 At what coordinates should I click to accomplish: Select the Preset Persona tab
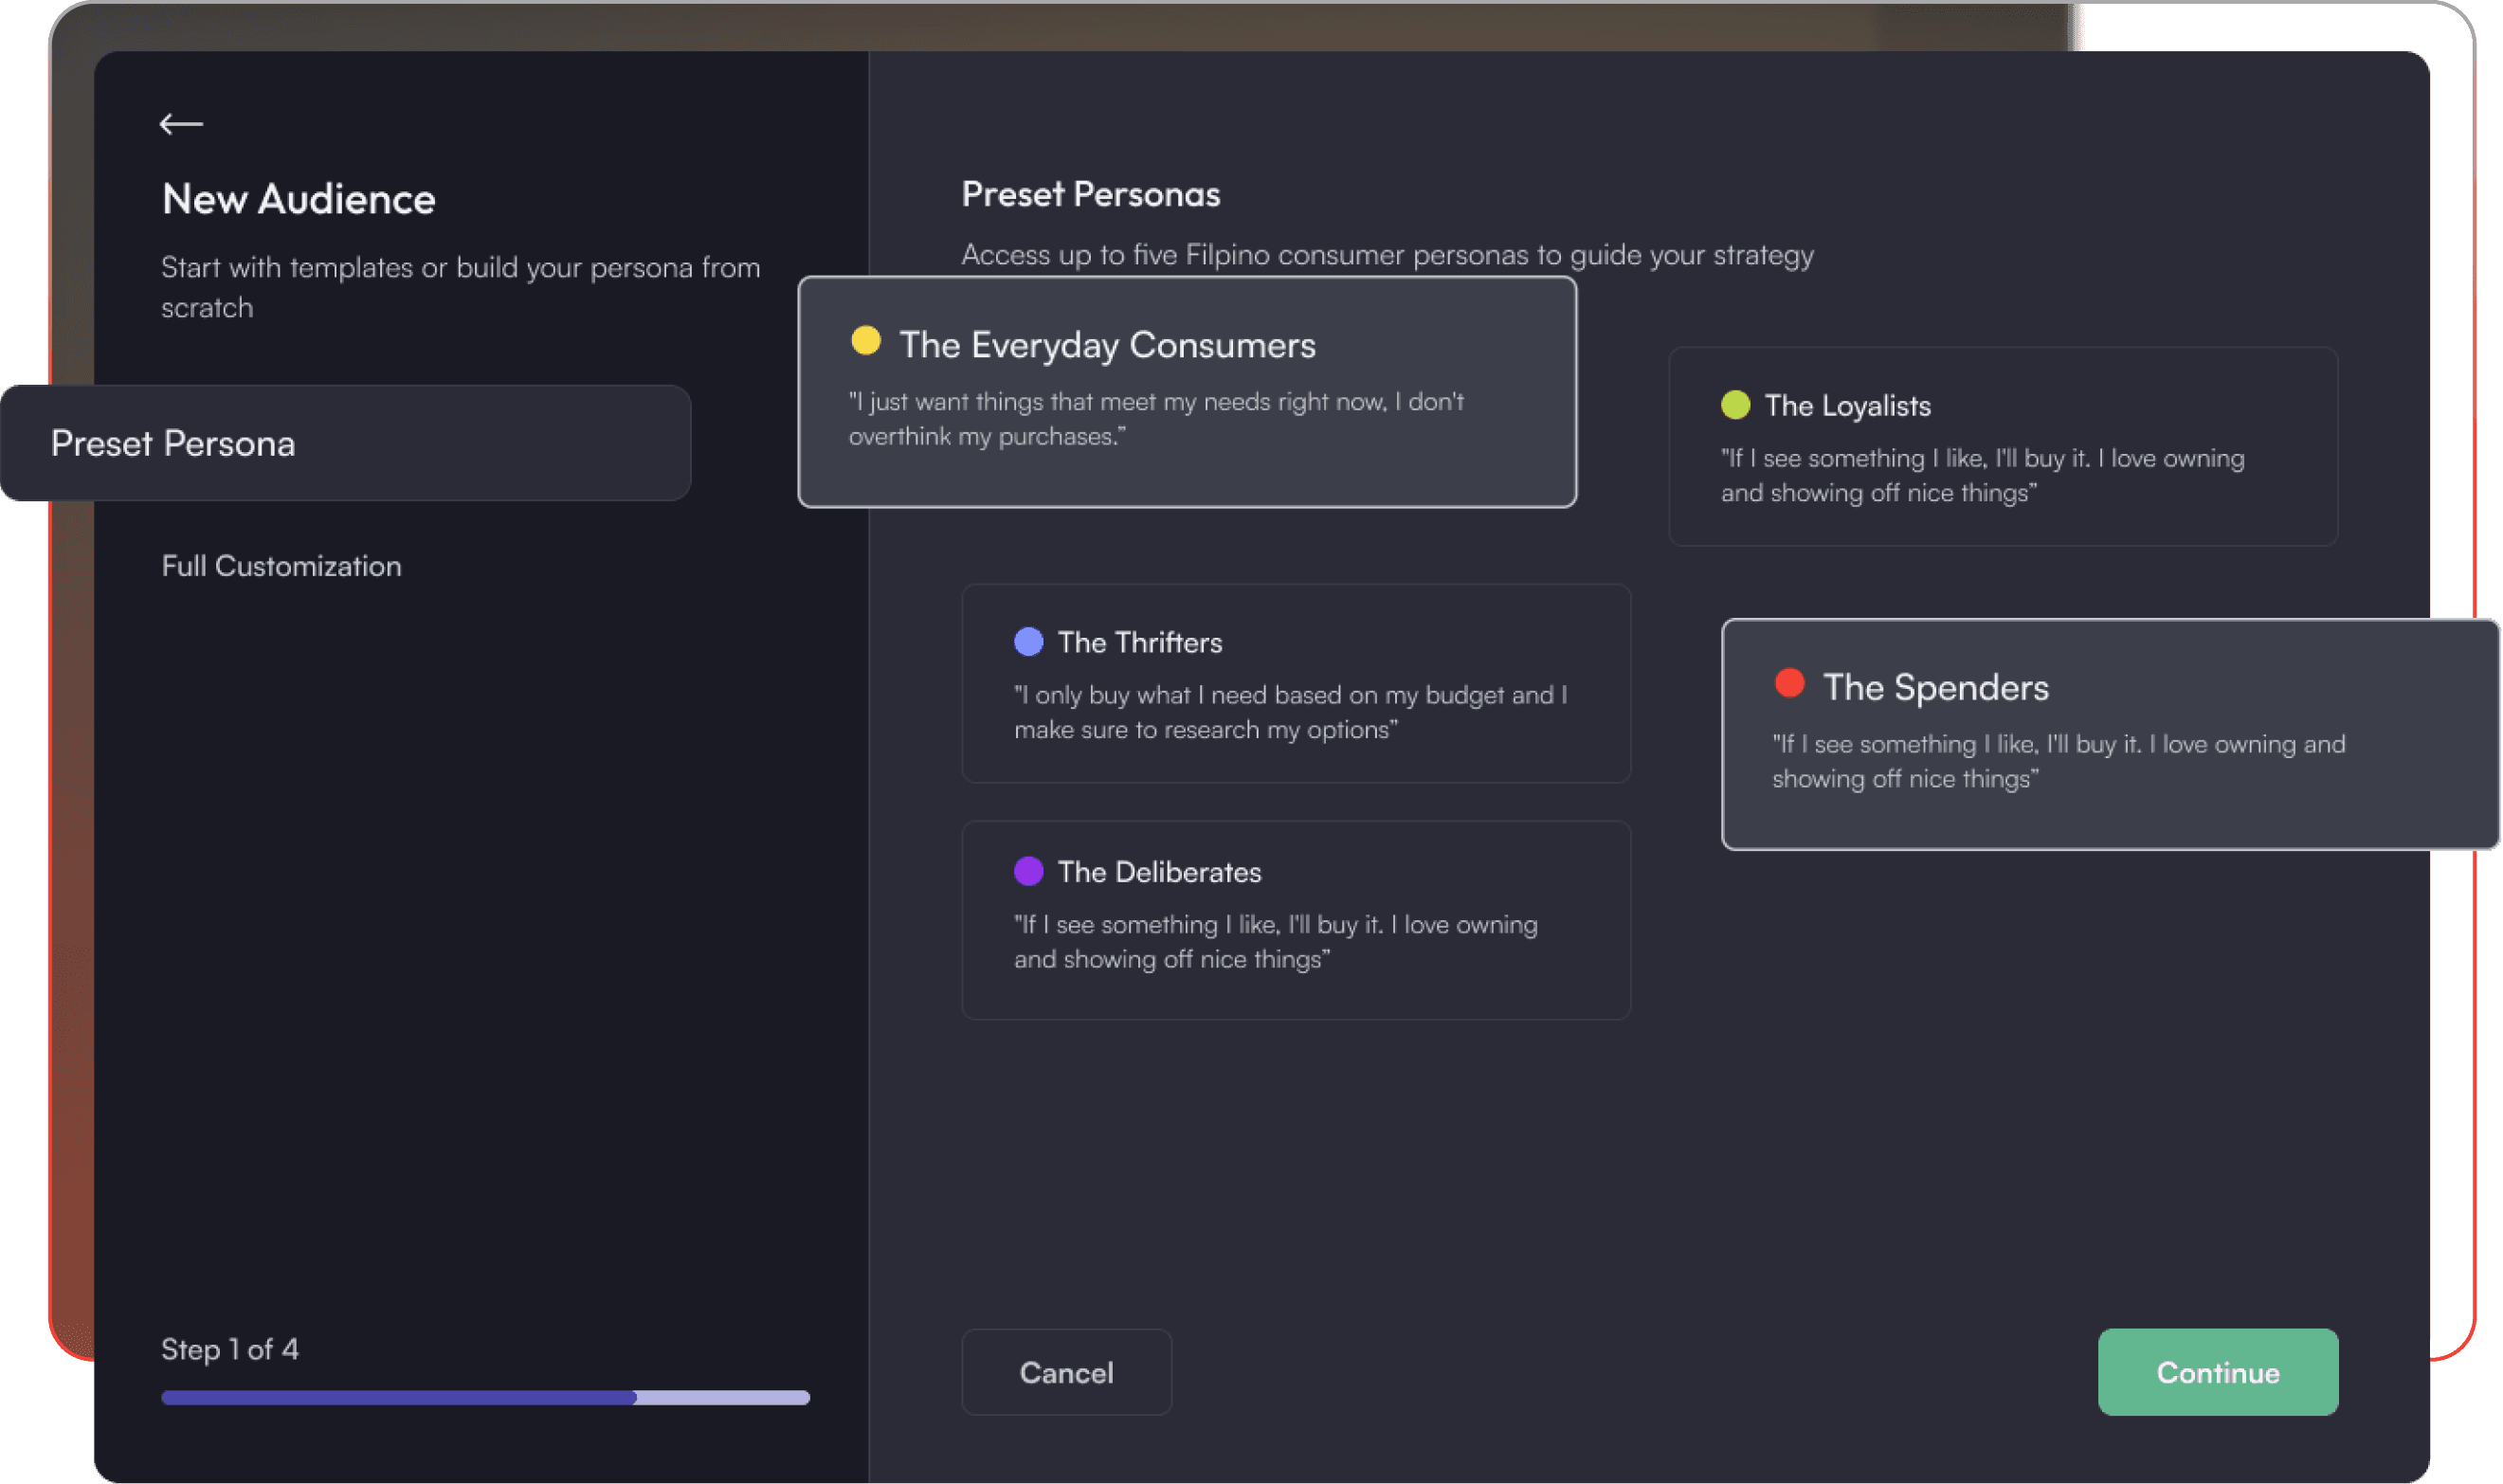[345, 443]
